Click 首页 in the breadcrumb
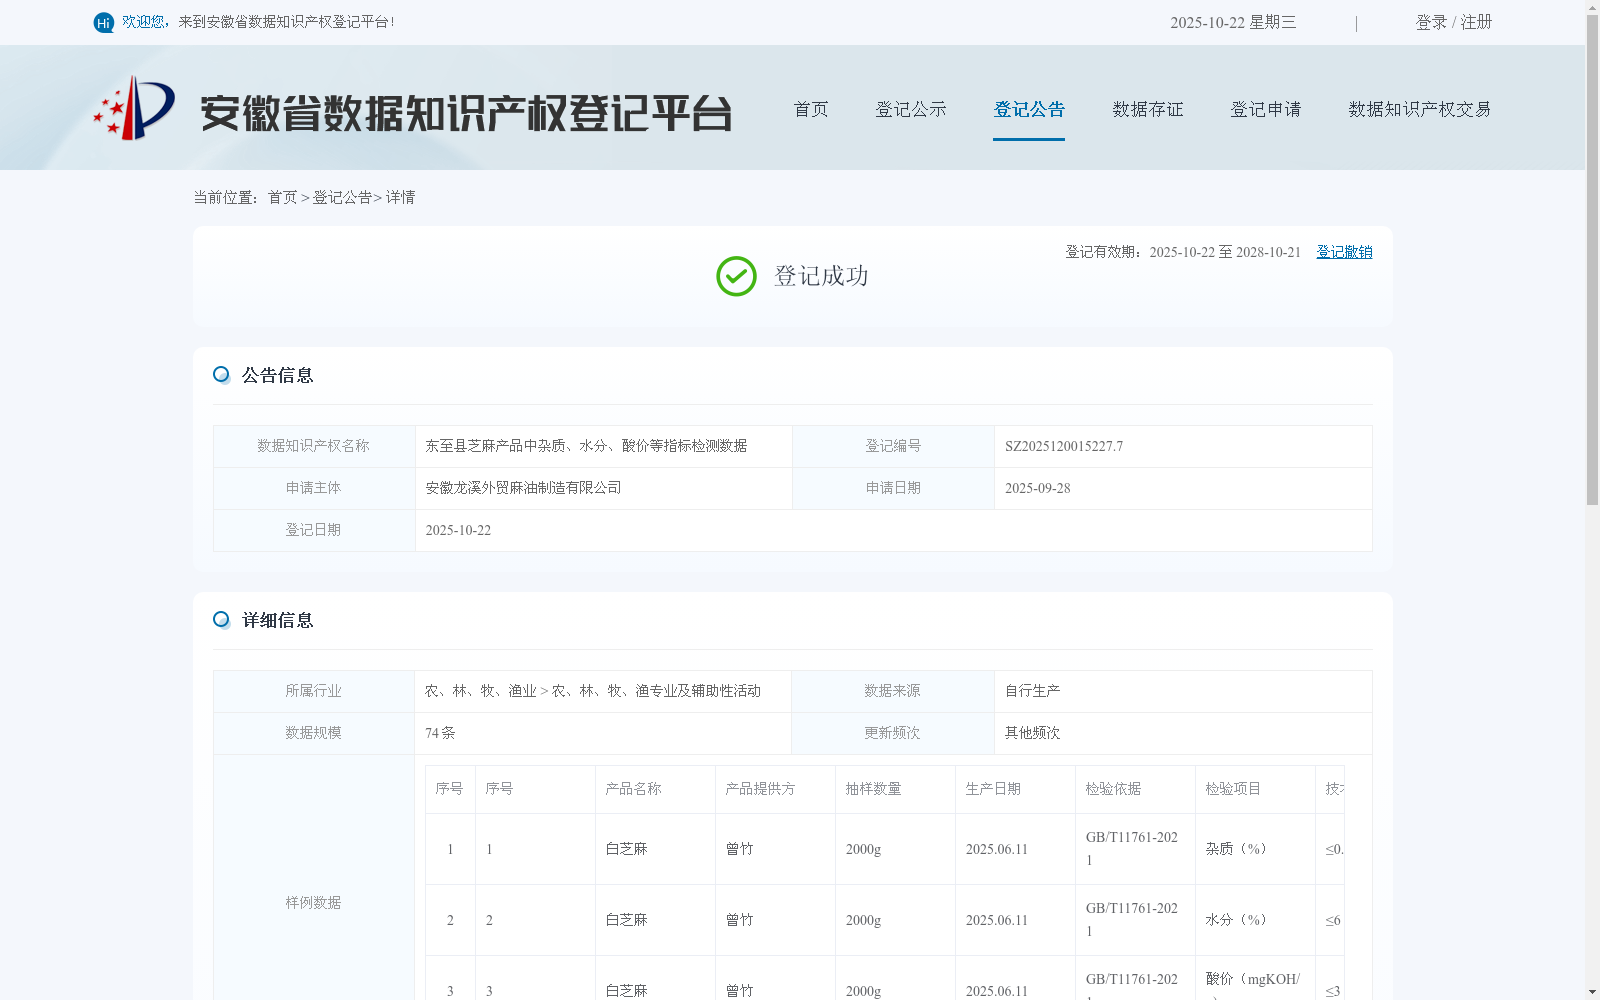 [283, 198]
